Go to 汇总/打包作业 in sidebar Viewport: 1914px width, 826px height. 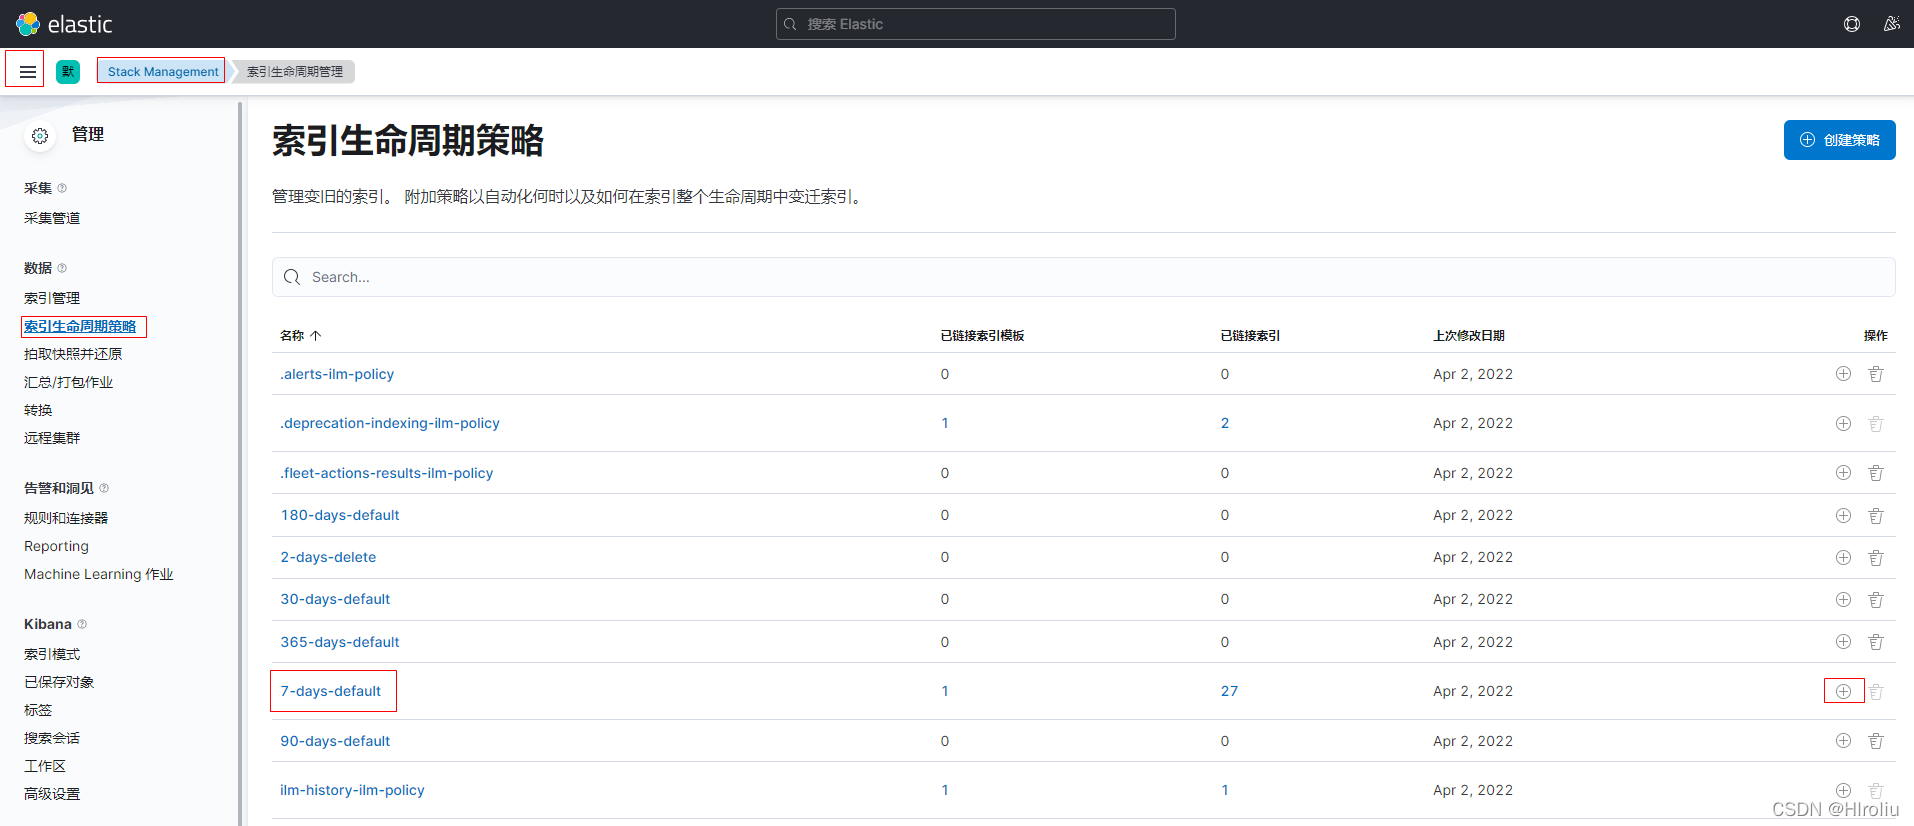(x=68, y=382)
